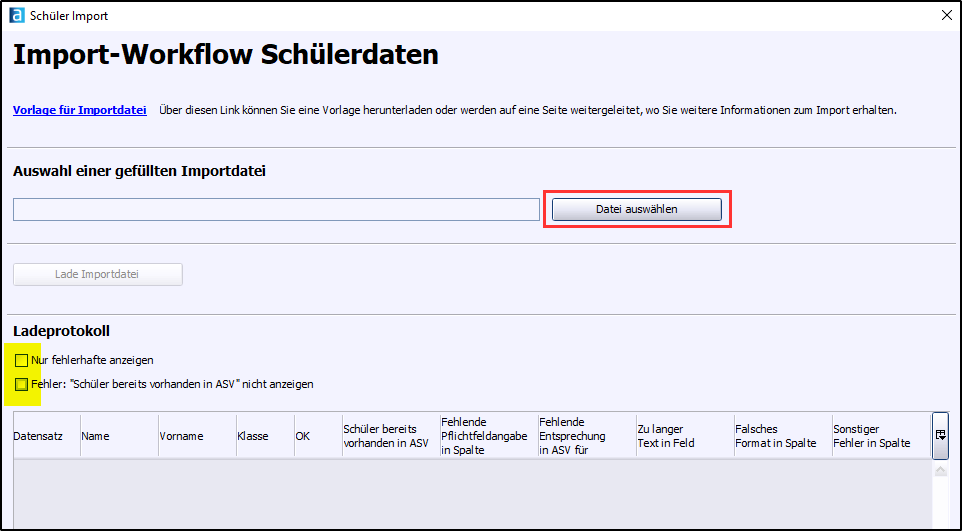Click the 'Lade Importdatei' button
Viewport: 962px width, 531px height.
(x=97, y=274)
